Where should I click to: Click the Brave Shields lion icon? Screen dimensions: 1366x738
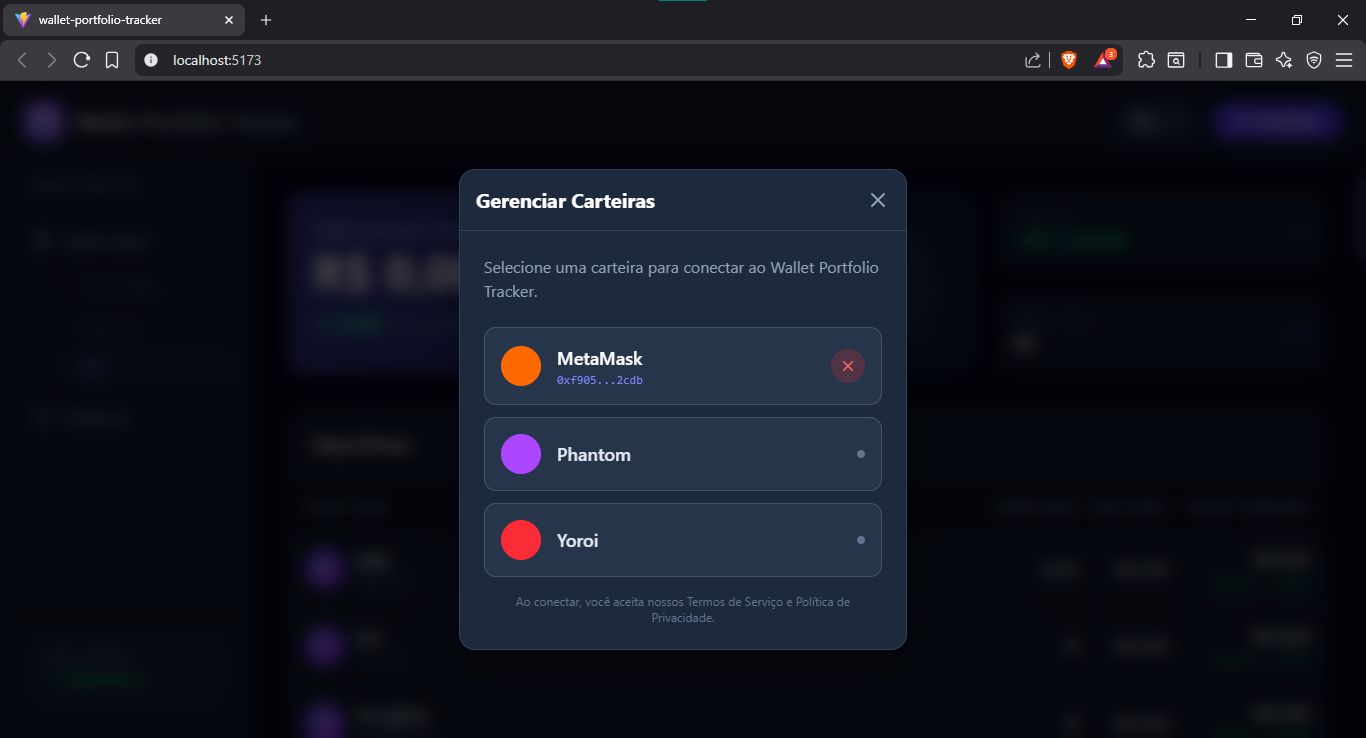(x=1069, y=59)
